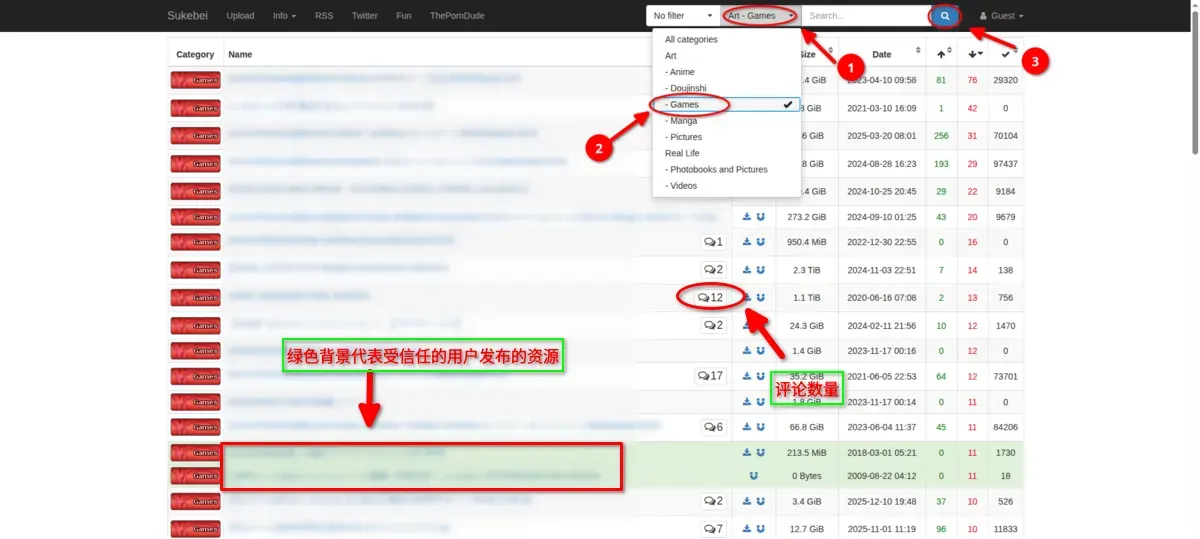Open the Art - Games category dropdown
Viewport: 1200px width, 539px height.
(x=761, y=16)
